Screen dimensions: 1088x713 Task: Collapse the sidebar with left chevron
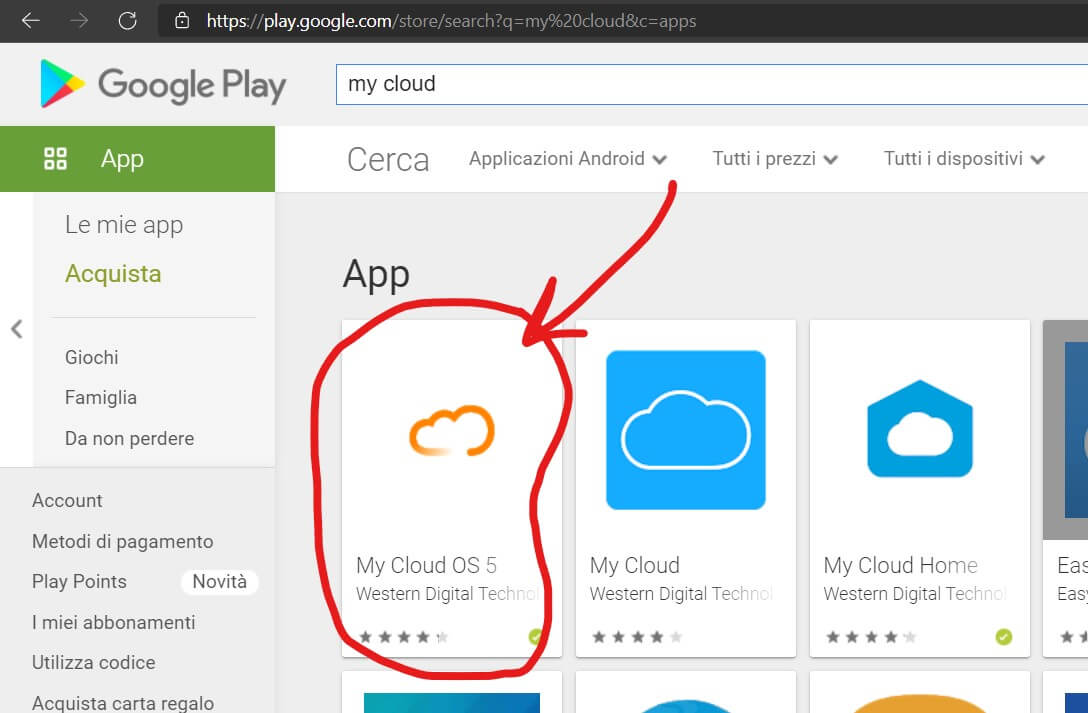tap(16, 329)
